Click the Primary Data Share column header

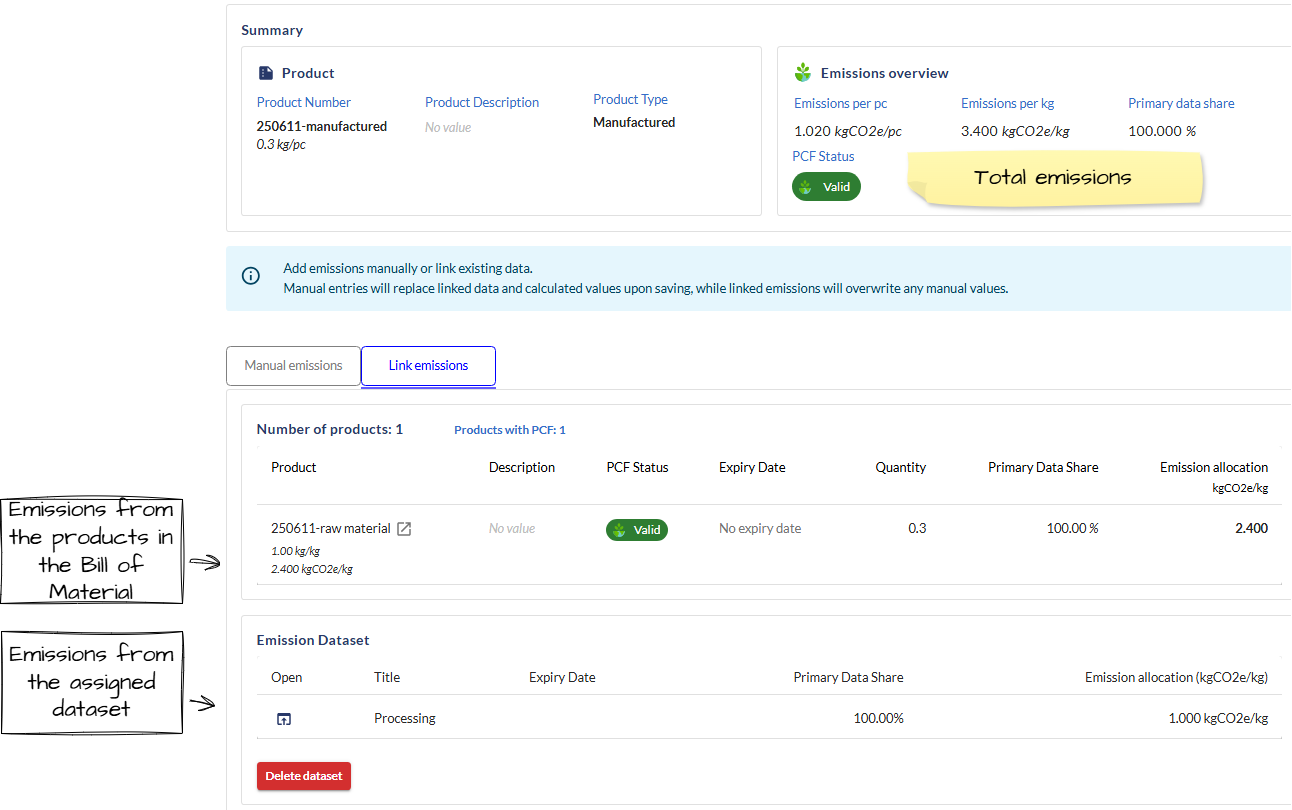1042,467
